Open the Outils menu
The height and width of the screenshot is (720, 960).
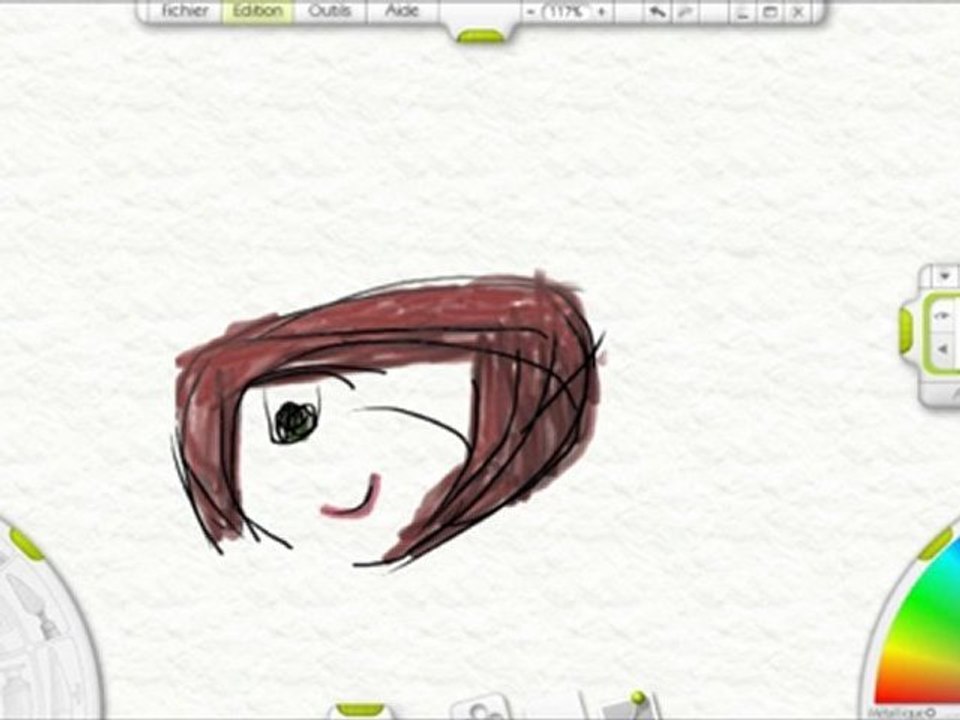329,12
